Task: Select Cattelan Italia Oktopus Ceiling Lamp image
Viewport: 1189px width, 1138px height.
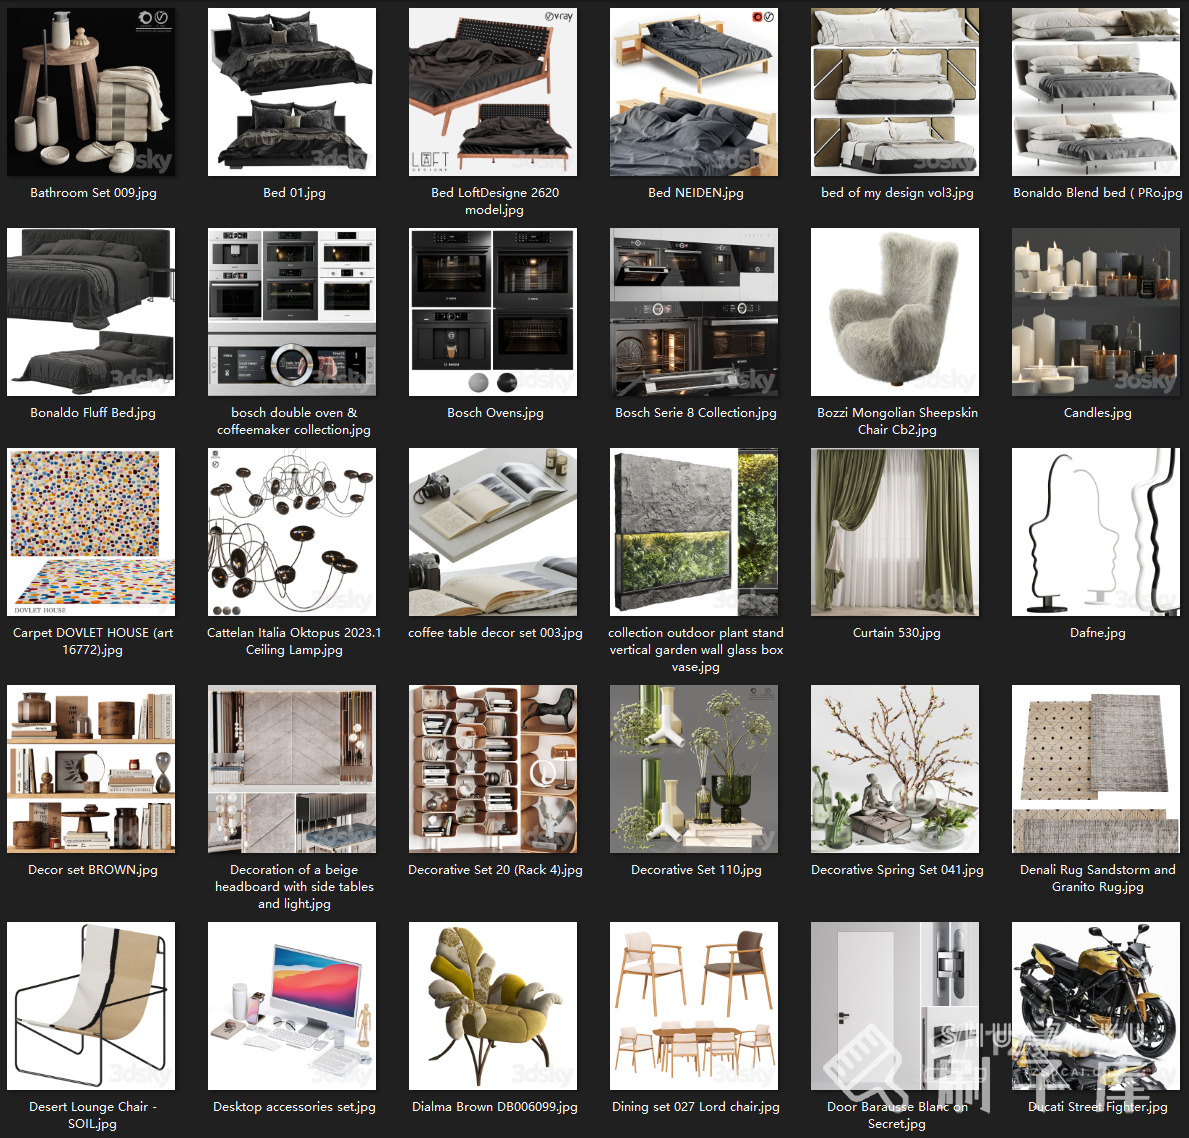Action: 292,532
